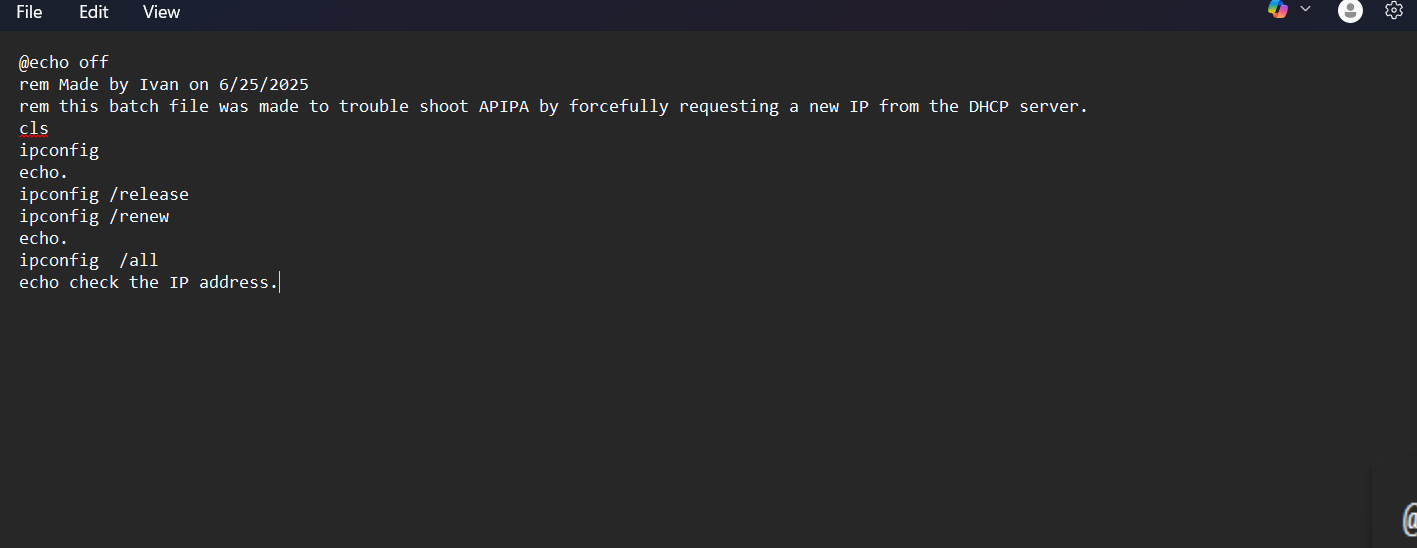Expand the chevron beside the Copilot icon
Screen dimensions: 1417x548
(x=1305, y=9)
